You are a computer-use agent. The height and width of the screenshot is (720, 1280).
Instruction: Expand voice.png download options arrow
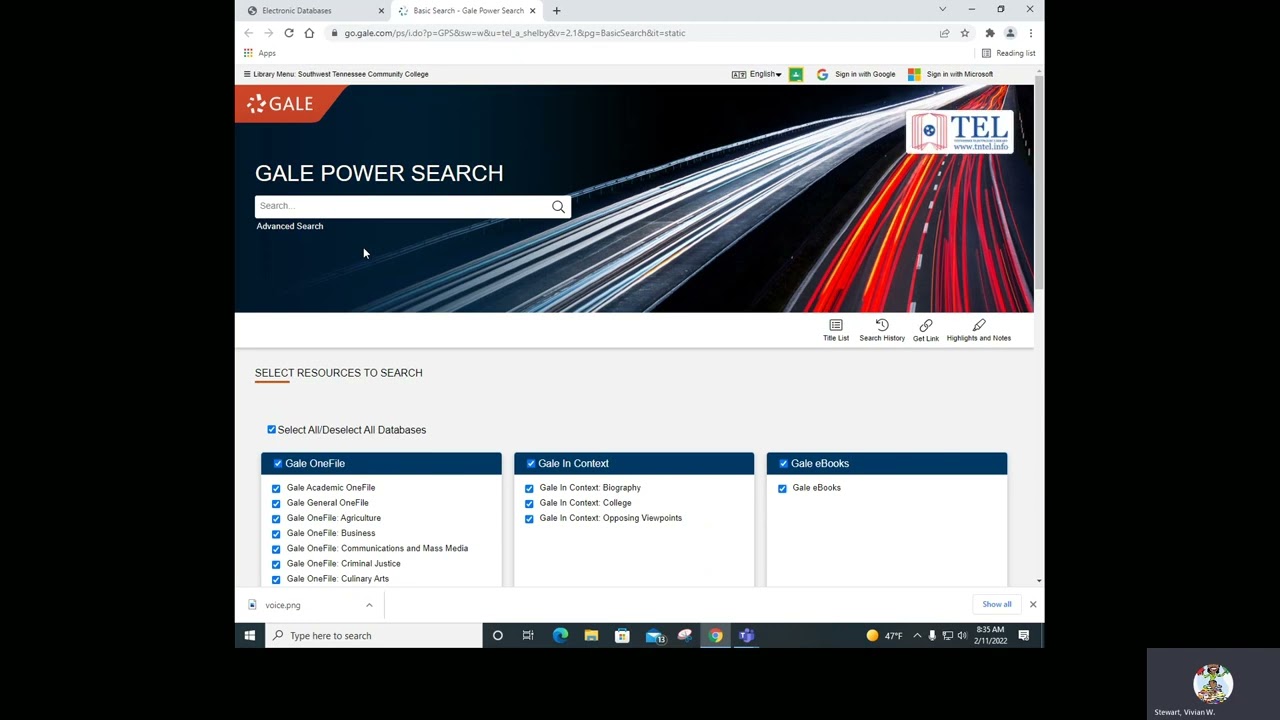coord(369,605)
